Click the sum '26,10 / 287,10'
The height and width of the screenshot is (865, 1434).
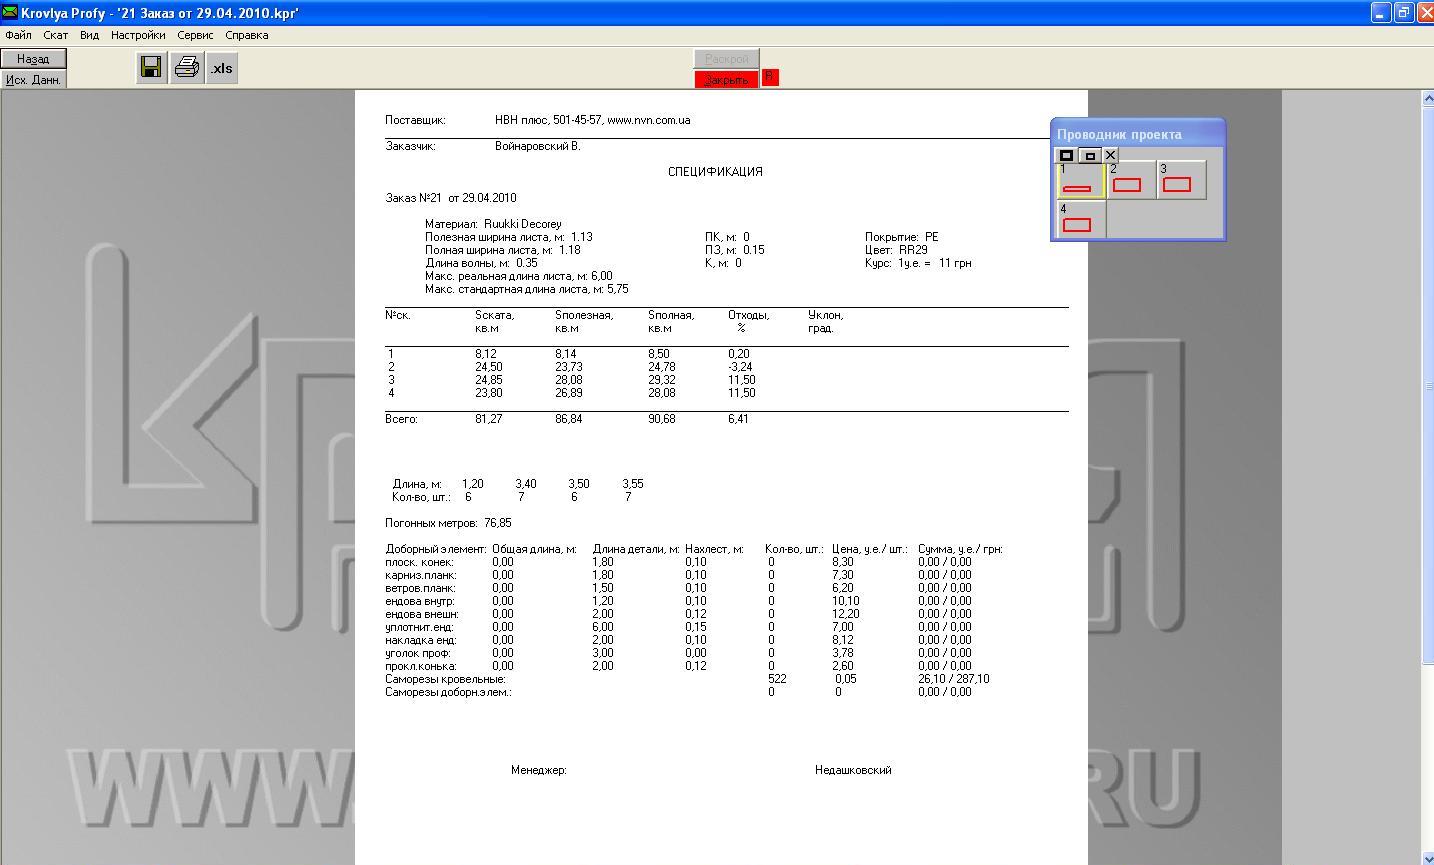(954, 679)
